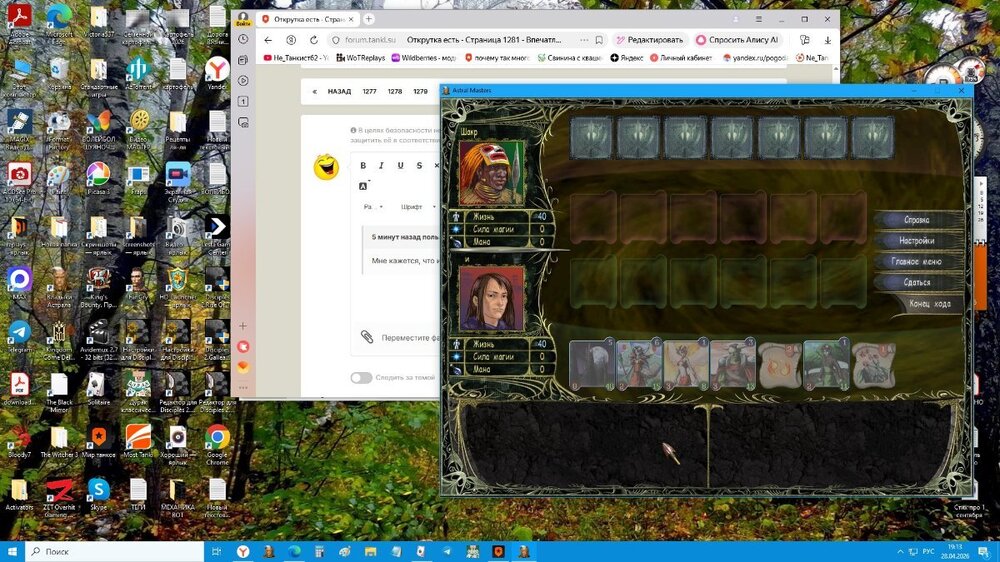The image size is (1000, 562).
Task: Open a new browser tab
Action: point(369,19)
